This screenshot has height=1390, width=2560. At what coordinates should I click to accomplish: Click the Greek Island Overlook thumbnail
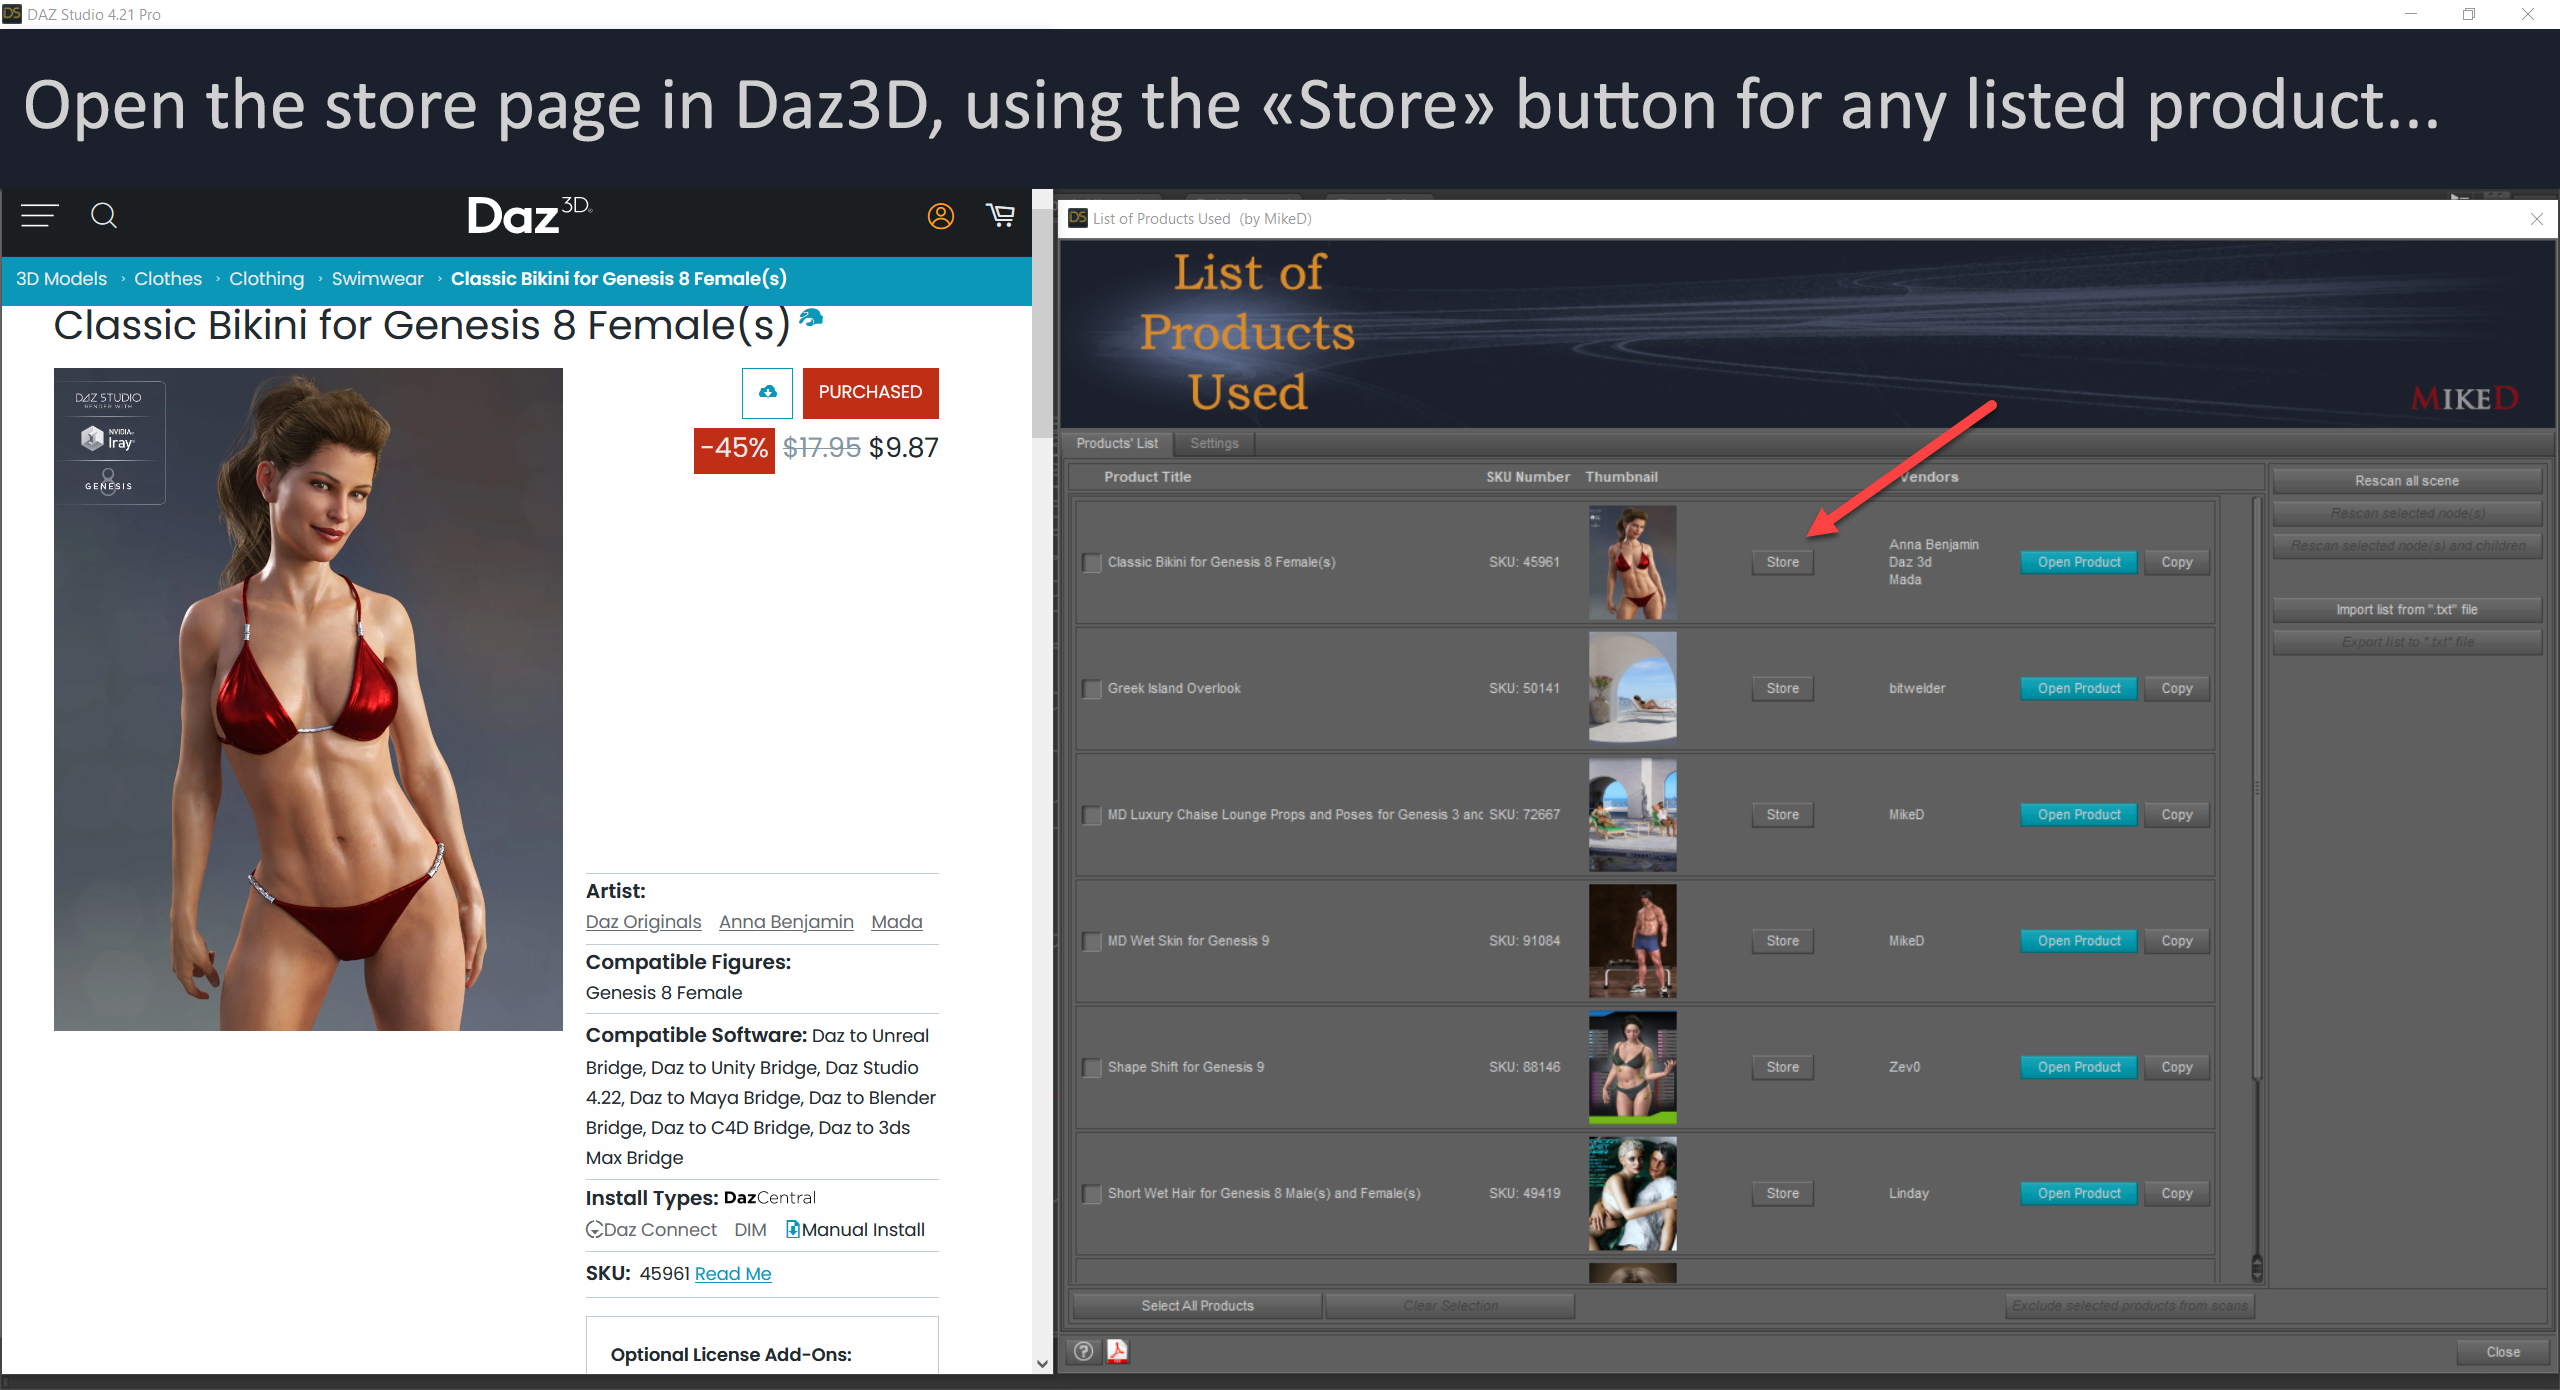pos(1632,688)
